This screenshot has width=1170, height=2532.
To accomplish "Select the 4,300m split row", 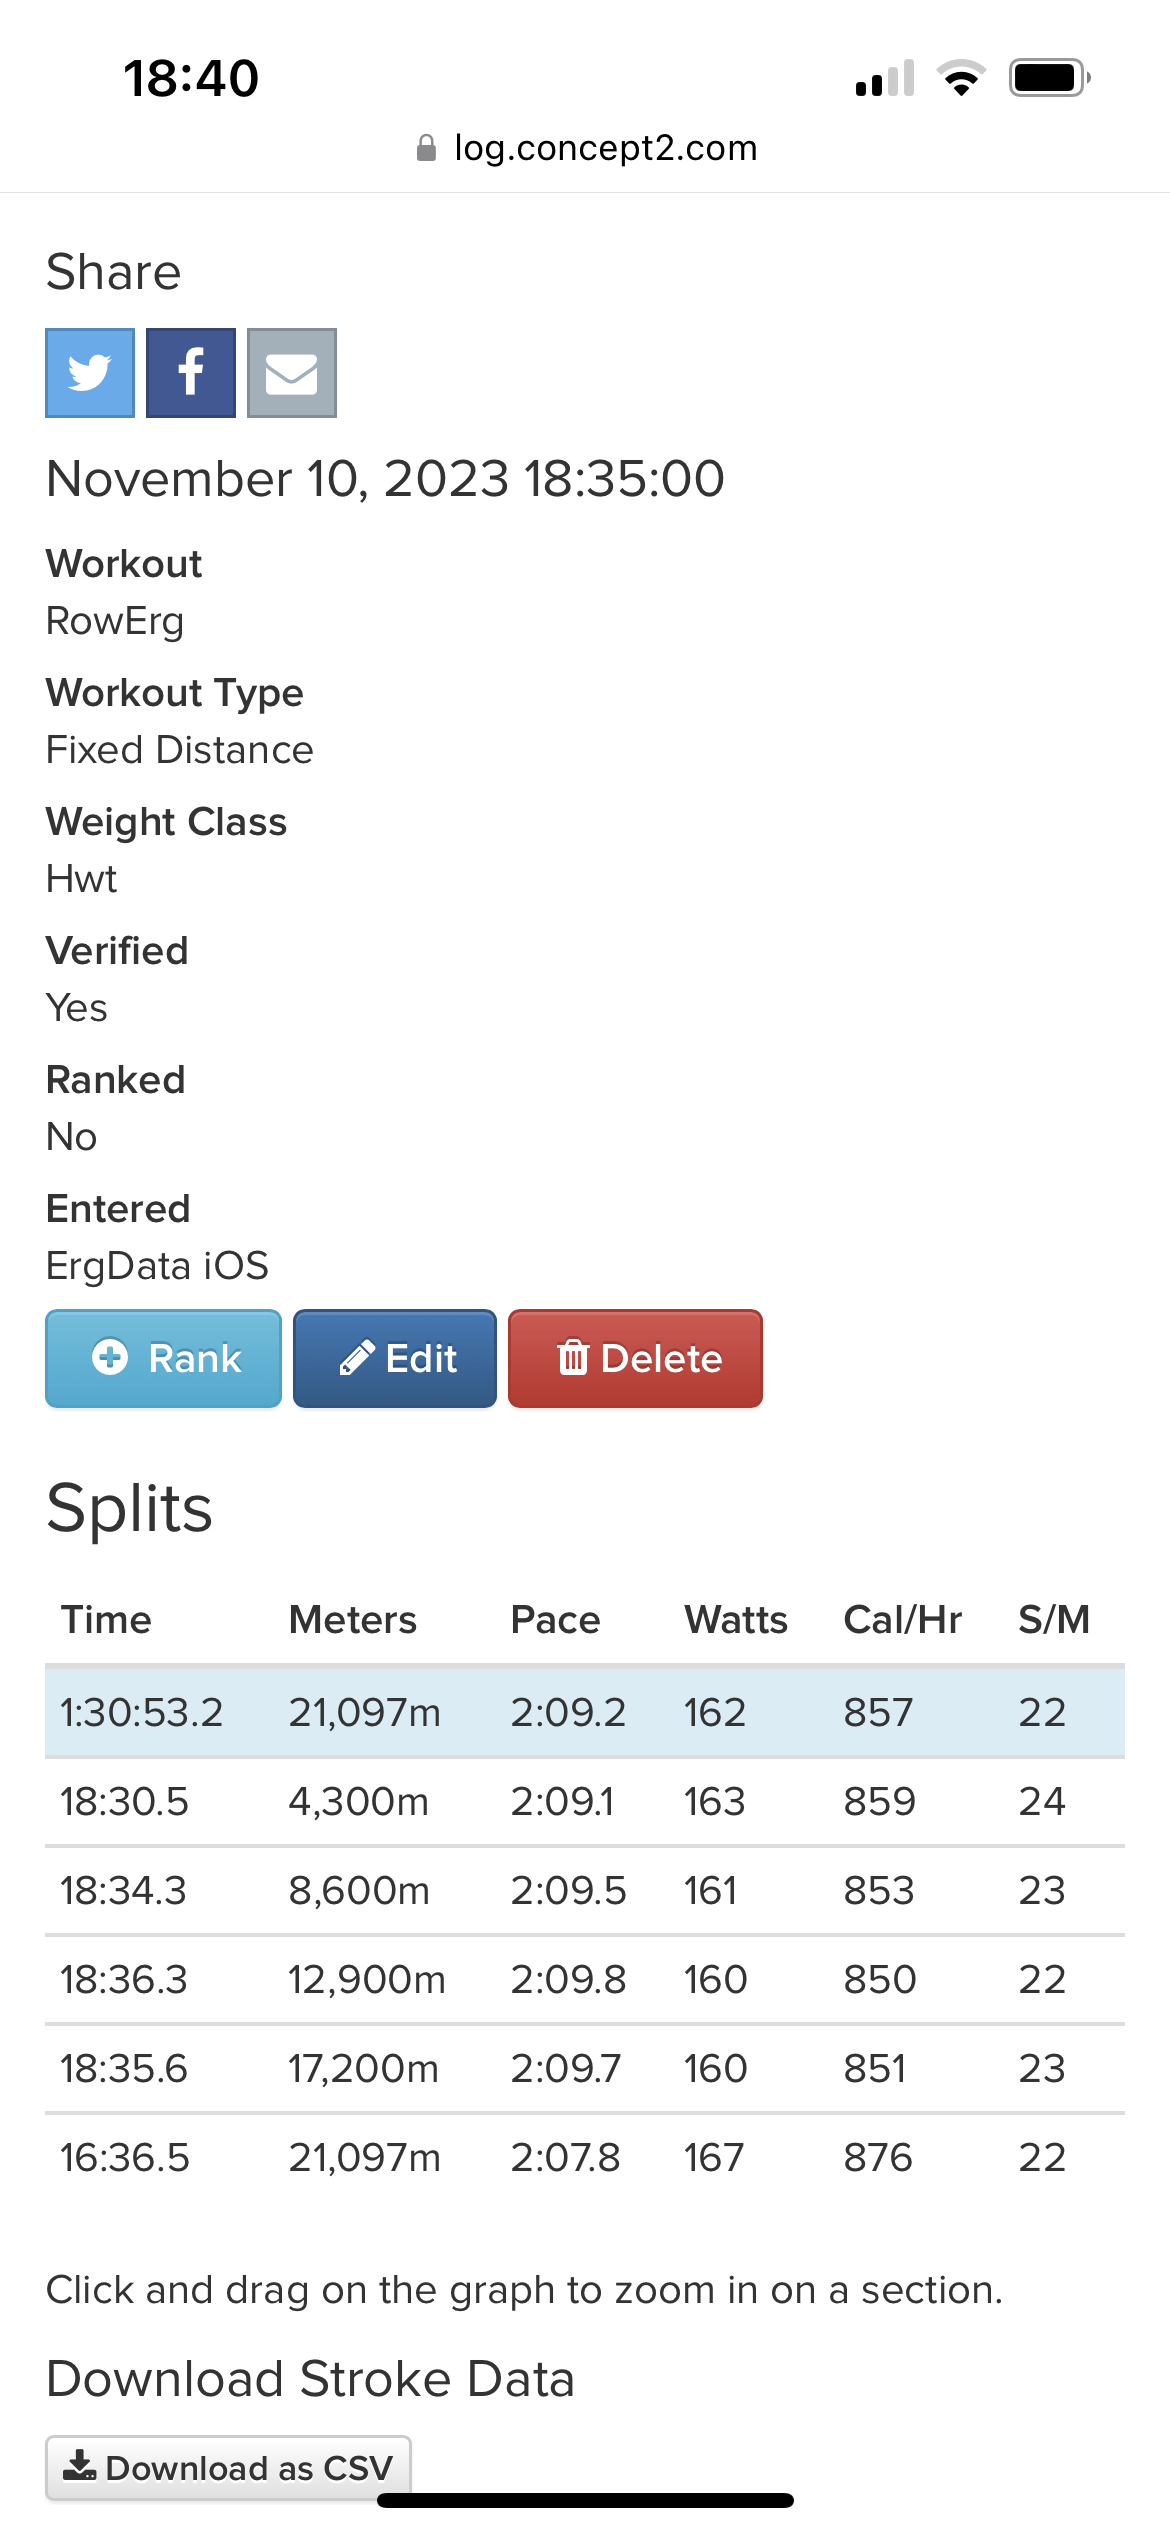I will pyautogui.click(x=585, y=1801).
